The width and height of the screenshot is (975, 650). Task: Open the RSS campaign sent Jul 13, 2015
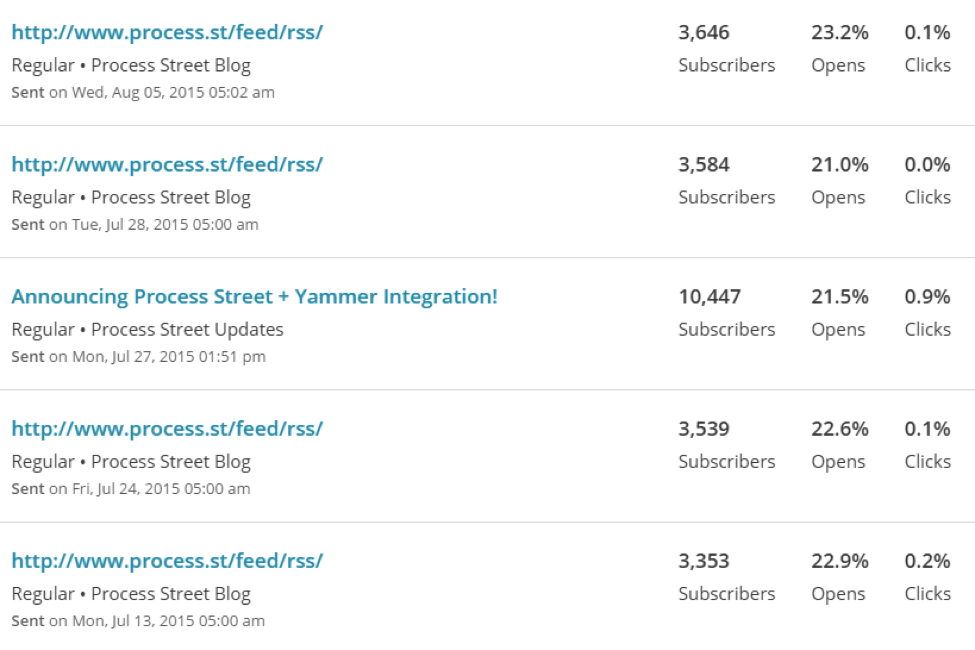[167, 561]
